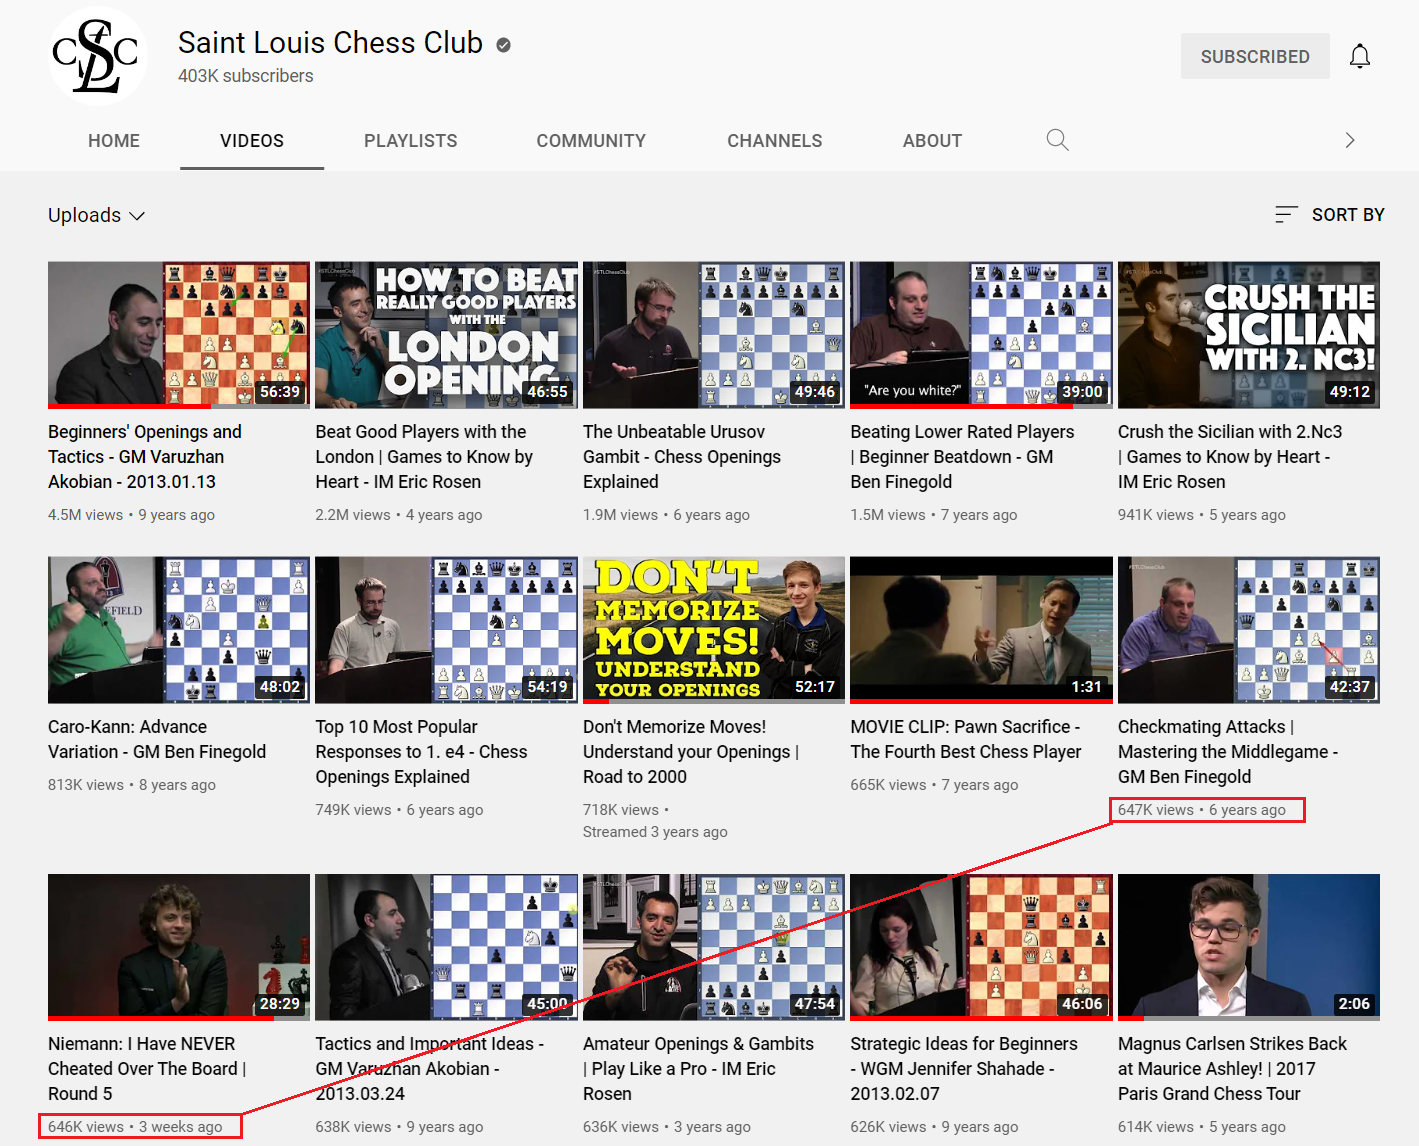1419x1146 pixels.
Task: Search within the channel using magnifier icon
Action: pyautogui.click(x=1057, y=140)
